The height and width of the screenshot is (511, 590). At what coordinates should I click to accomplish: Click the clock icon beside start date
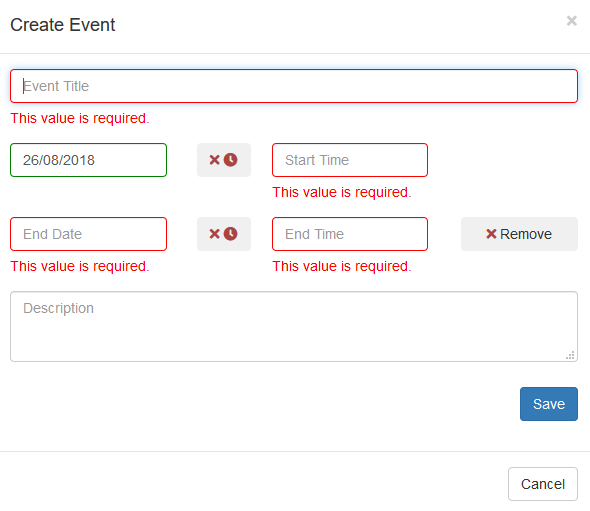point(231,160)
